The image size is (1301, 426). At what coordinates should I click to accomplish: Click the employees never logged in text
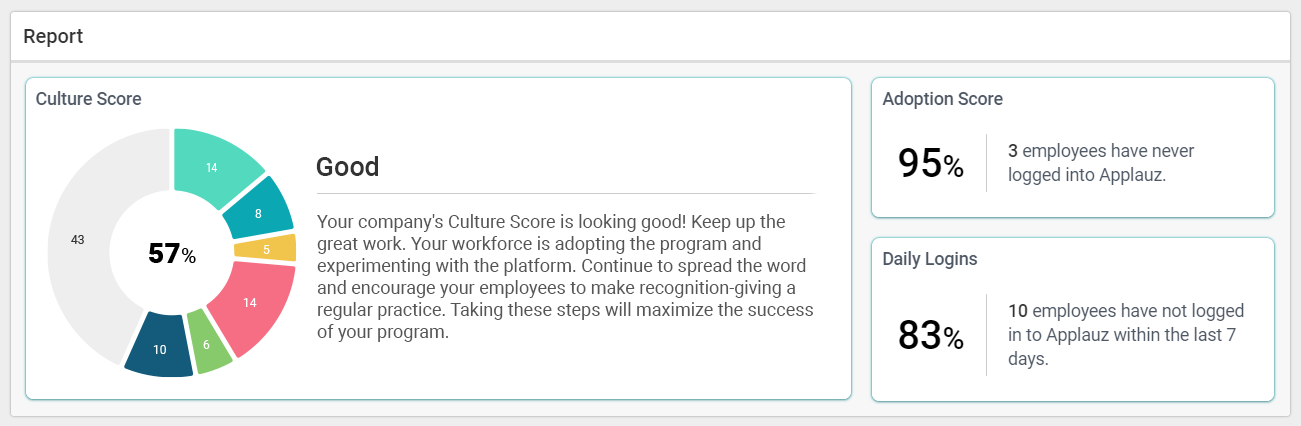[x=1100, y=163]
